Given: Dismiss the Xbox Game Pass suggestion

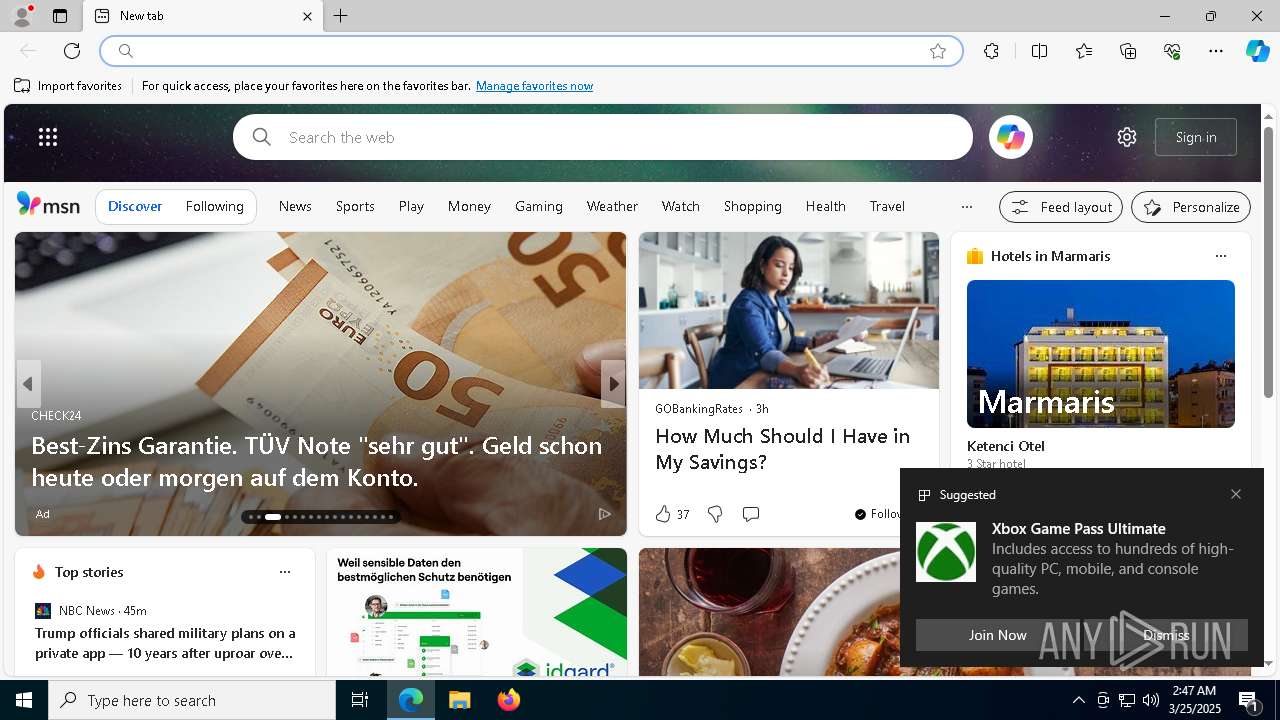Looking at the screenshot, I should click(x=1166, y=635).
